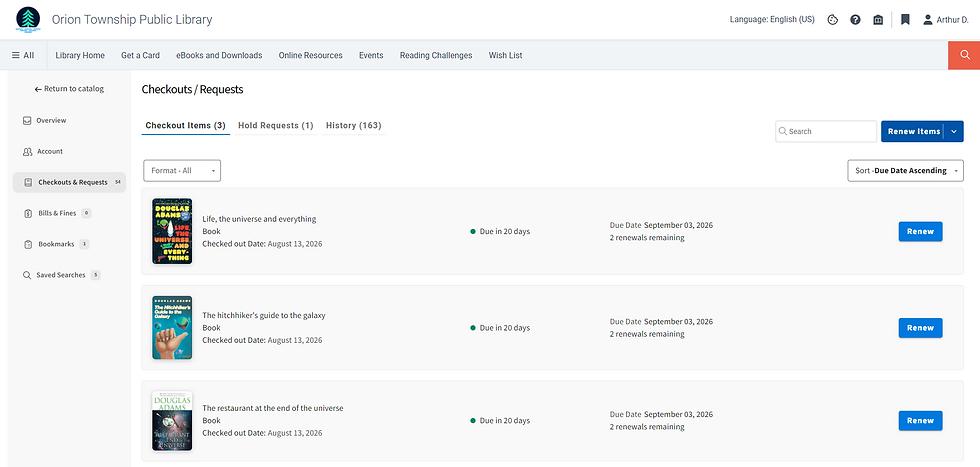
Task: Open Reading Challenges menu item
Action: [x=436, y=55]
